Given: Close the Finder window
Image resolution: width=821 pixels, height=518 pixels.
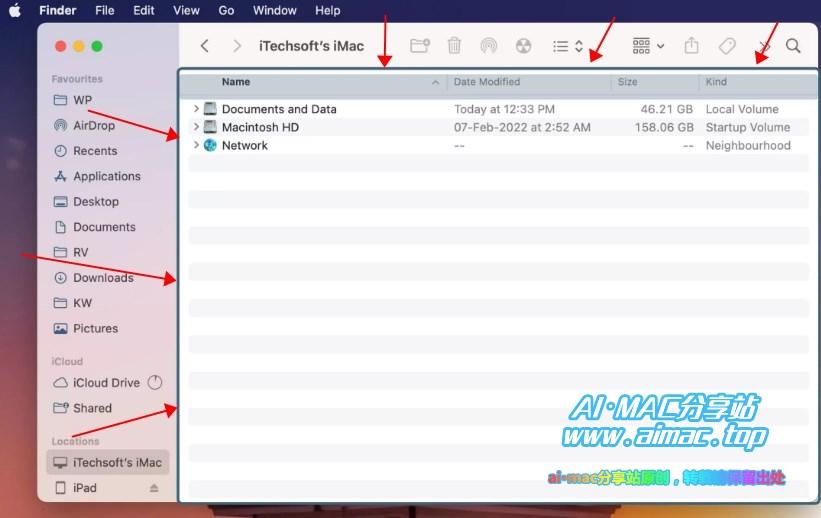Looking at the screenshot, I should [60, 46].
